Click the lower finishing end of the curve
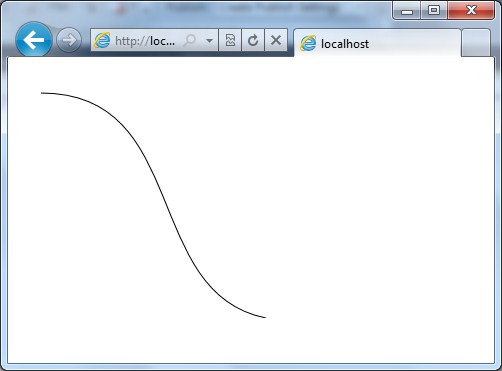 coord(265,317)
